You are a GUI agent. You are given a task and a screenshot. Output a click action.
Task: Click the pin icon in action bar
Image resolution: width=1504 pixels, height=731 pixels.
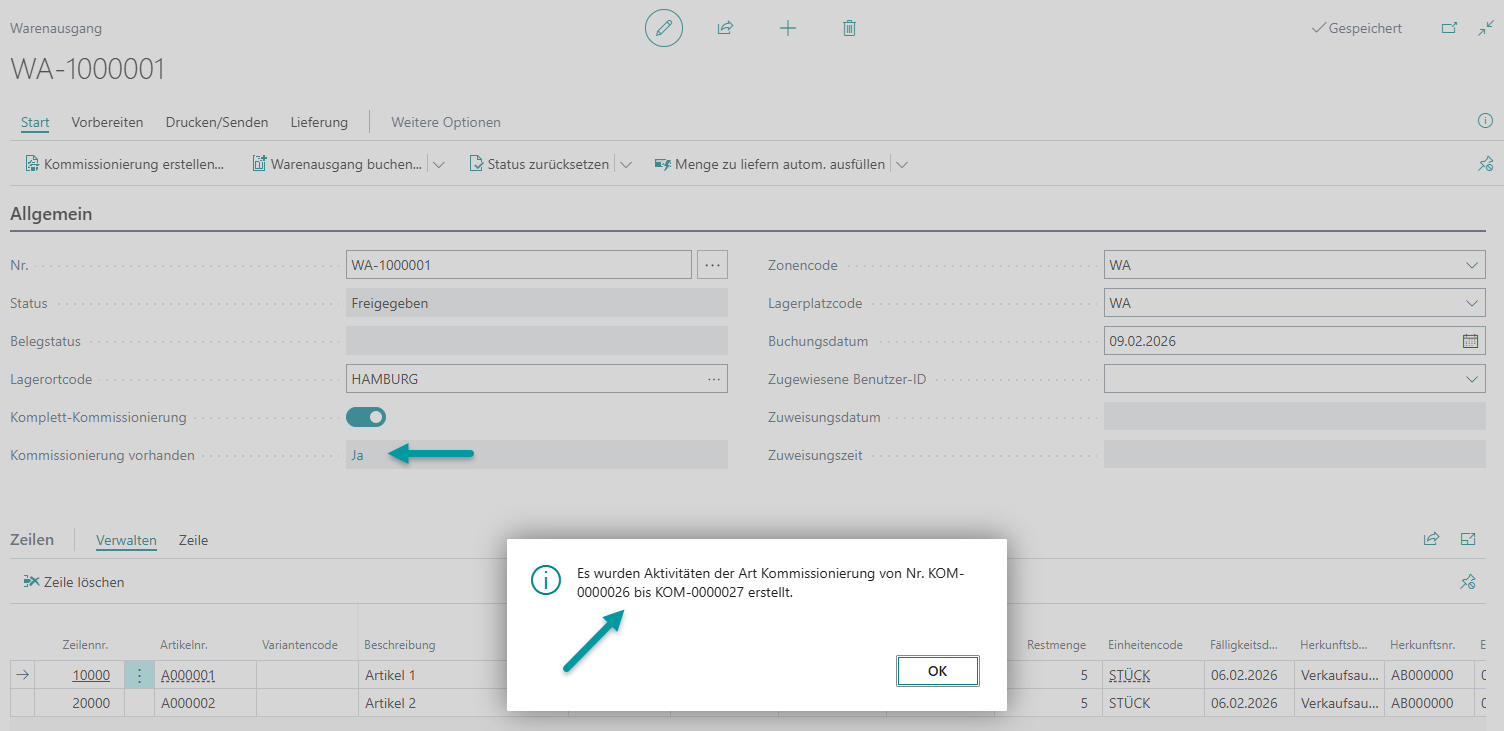1485,164
